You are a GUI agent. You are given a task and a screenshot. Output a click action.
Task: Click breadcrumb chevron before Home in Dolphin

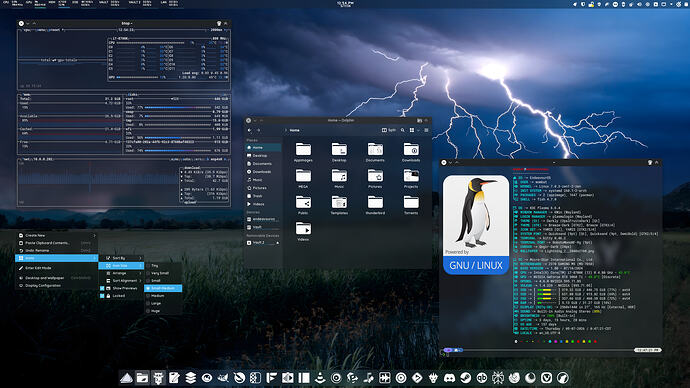tap(286, 130)
